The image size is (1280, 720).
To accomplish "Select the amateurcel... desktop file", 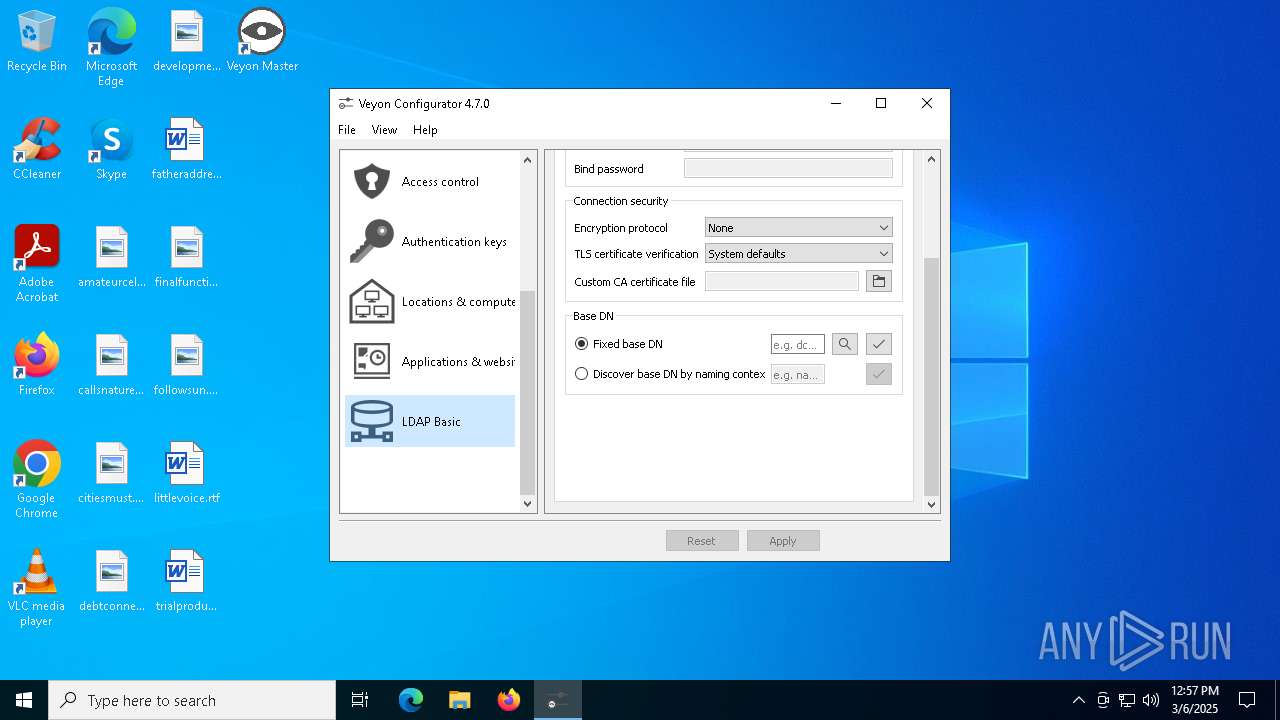I will pyautogui.click(x=111, y=257).
